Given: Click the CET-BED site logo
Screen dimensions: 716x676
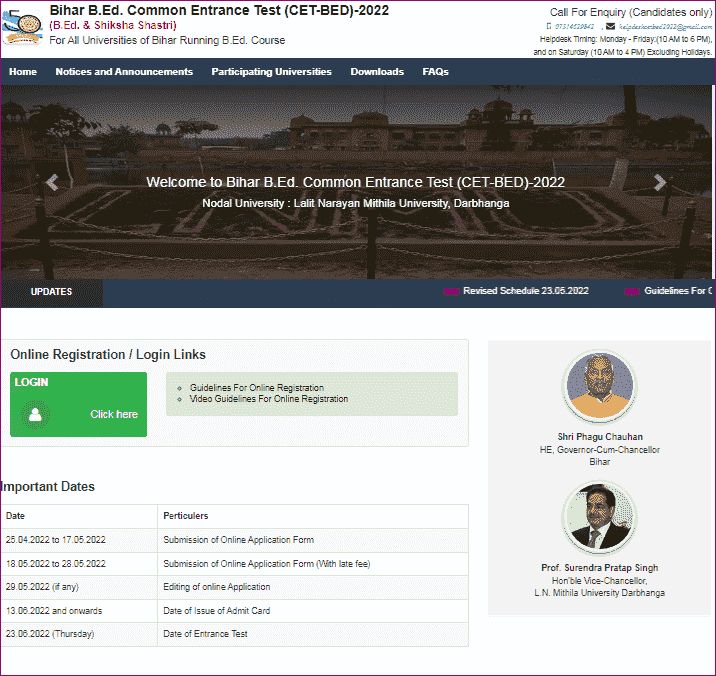Looking at the screenshot, I should (x=22, y=27).
